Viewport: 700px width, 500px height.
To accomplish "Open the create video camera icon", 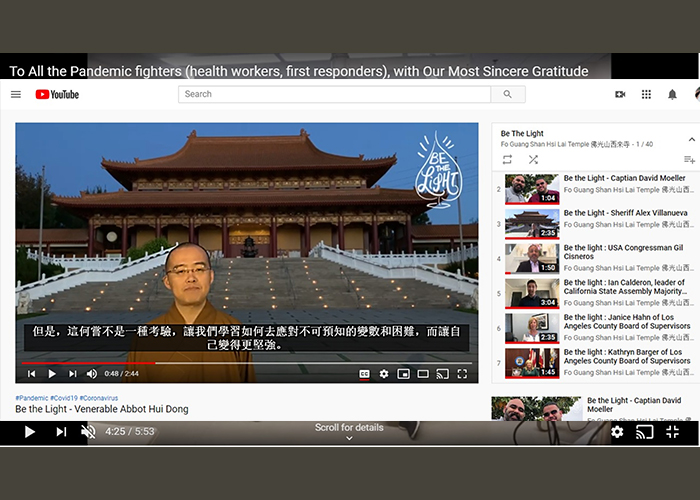I will point(620,95).
